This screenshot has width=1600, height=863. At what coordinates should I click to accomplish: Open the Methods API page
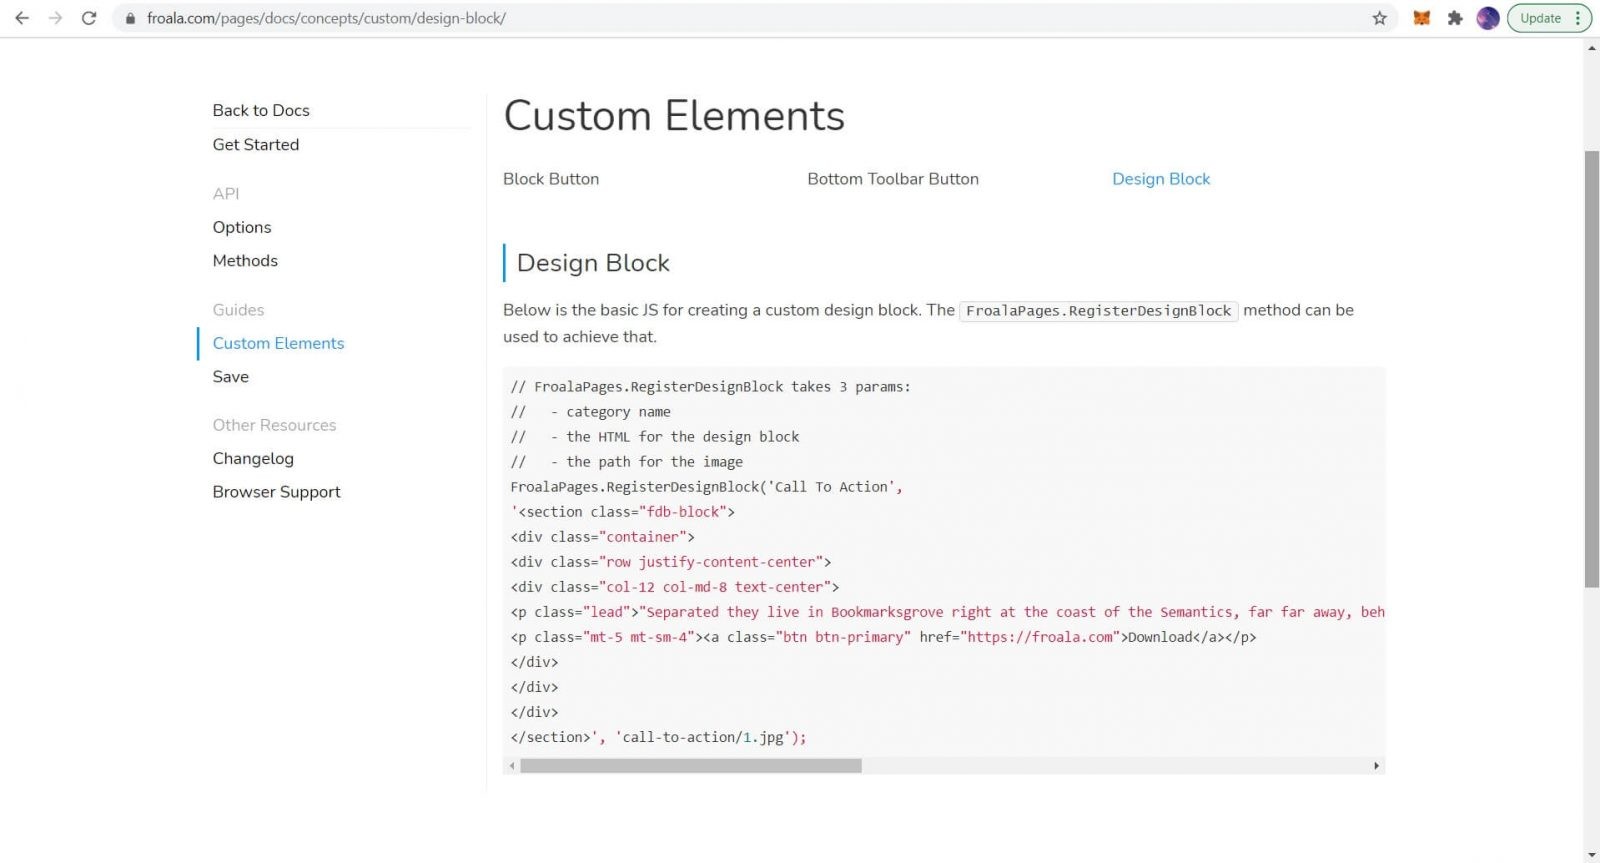pyautogui.click(x=245, y=260)
